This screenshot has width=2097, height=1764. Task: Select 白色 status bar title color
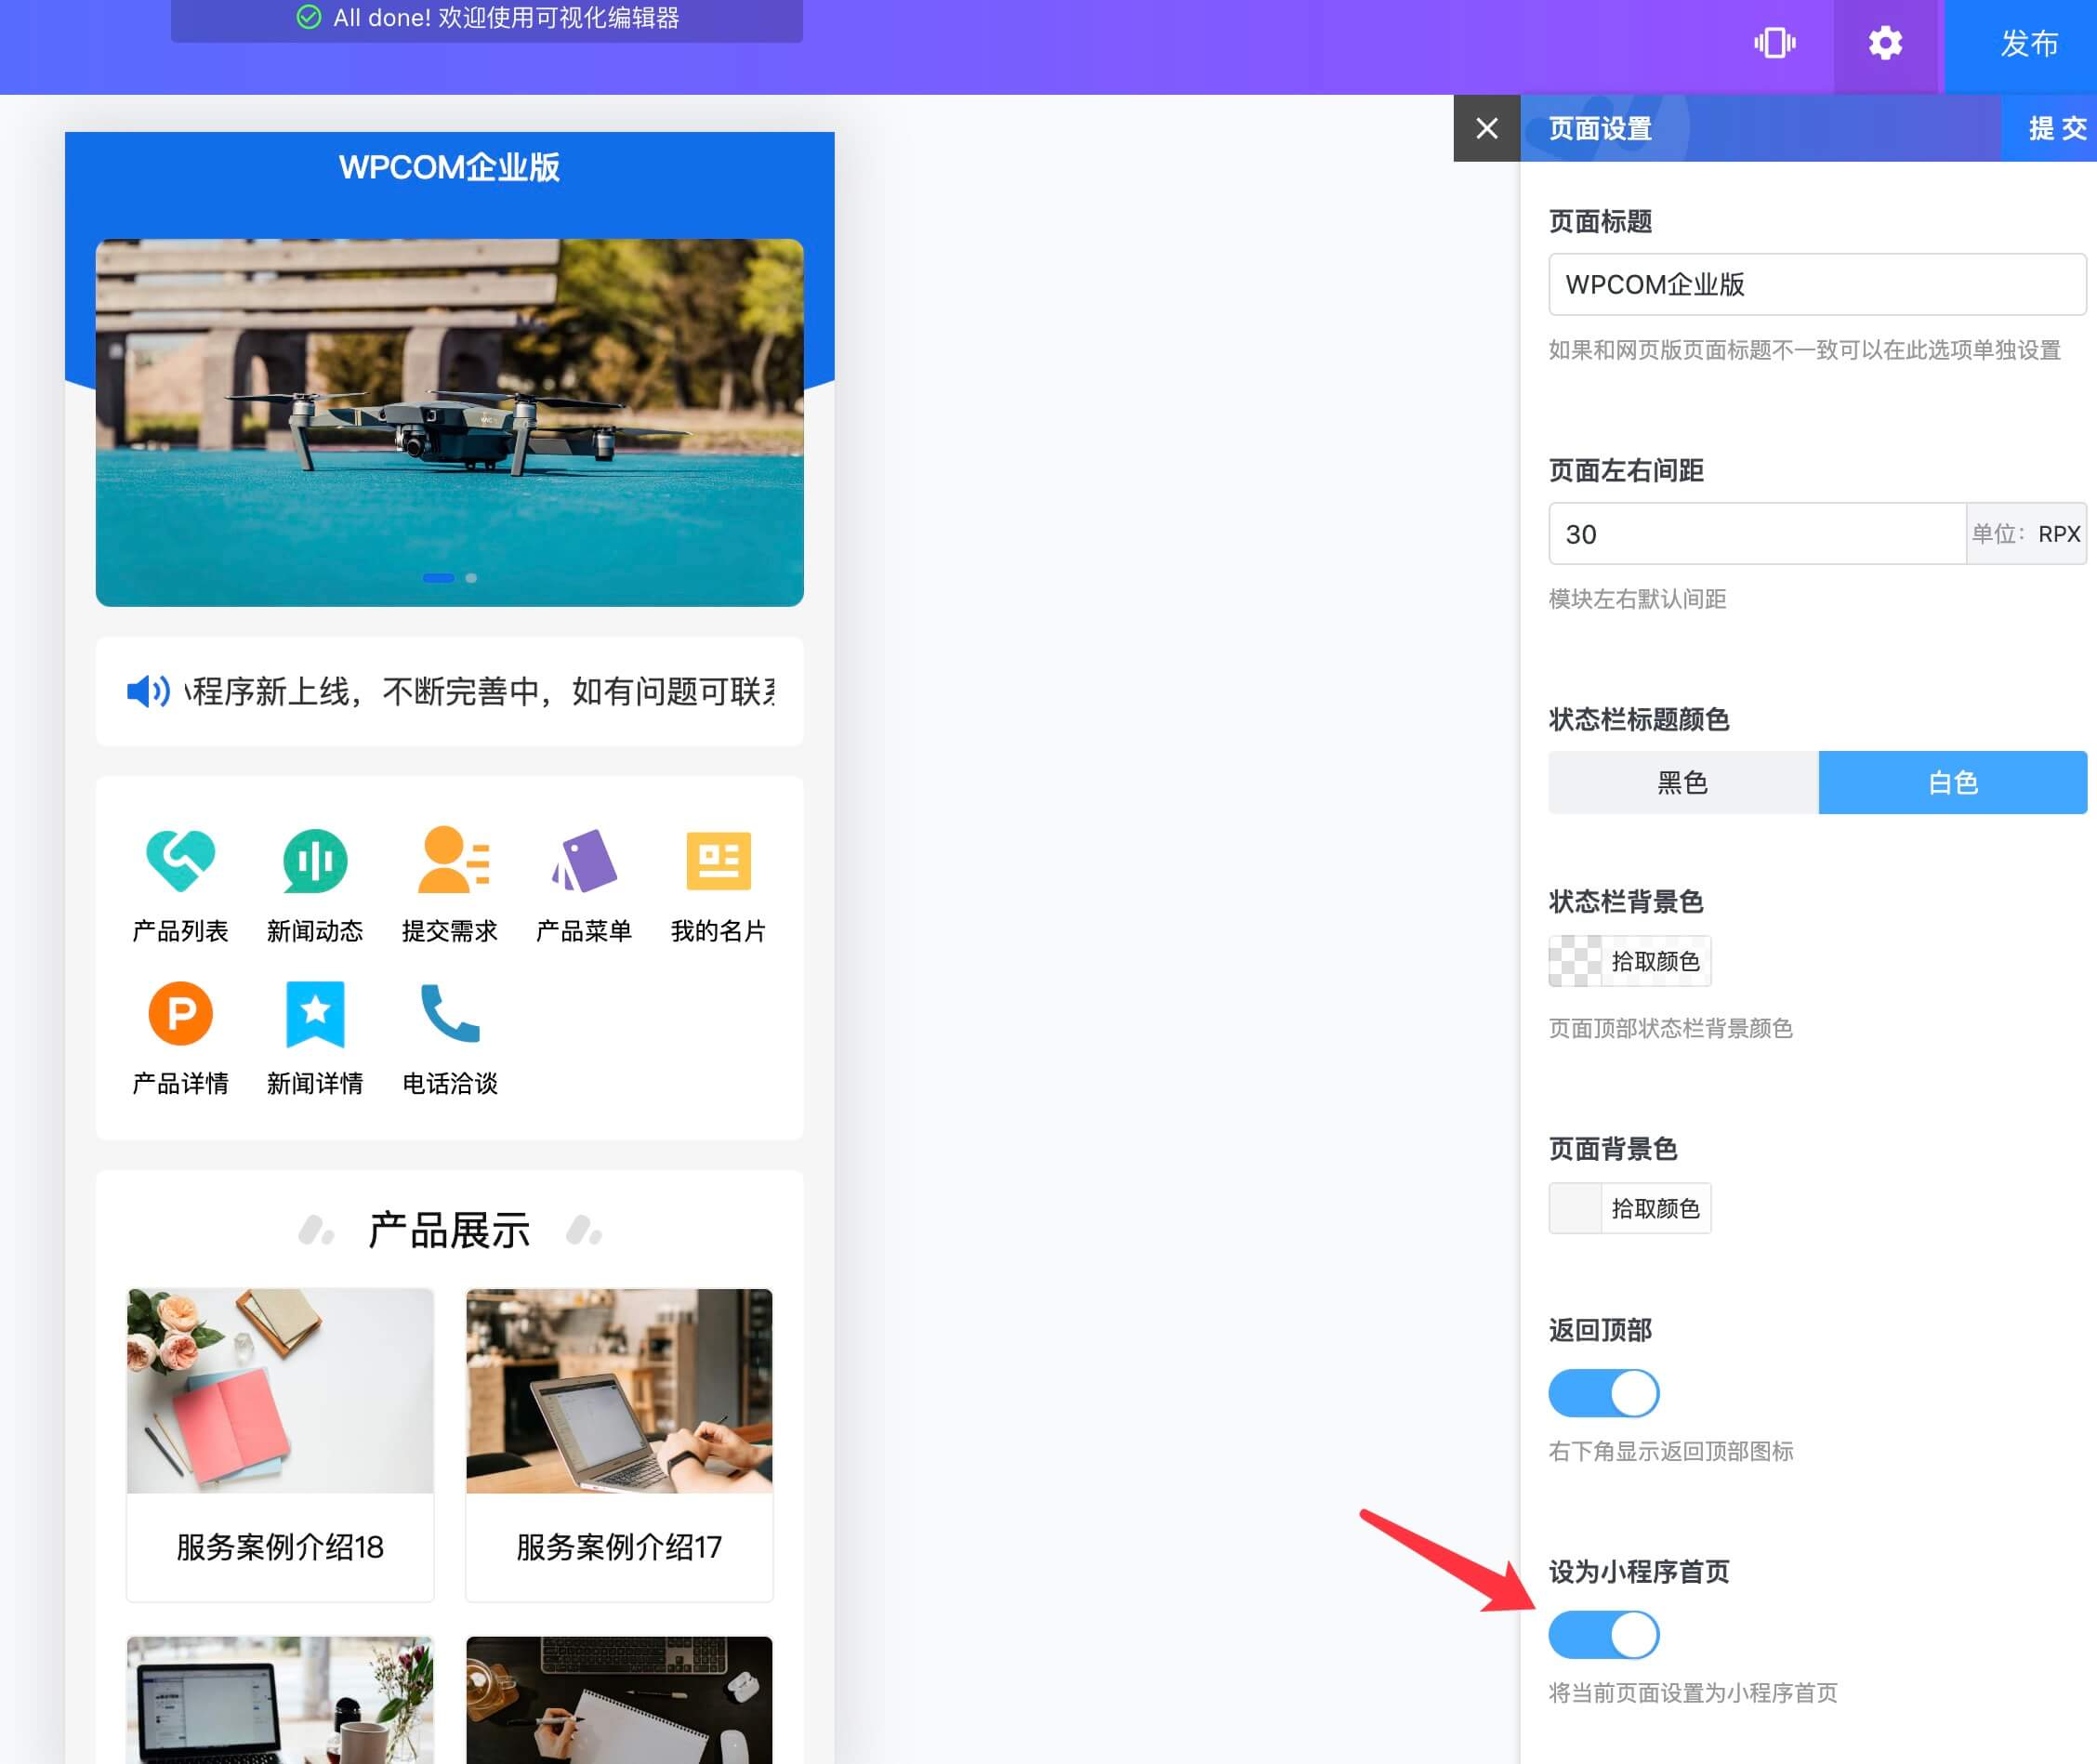tap(1952, 782)
